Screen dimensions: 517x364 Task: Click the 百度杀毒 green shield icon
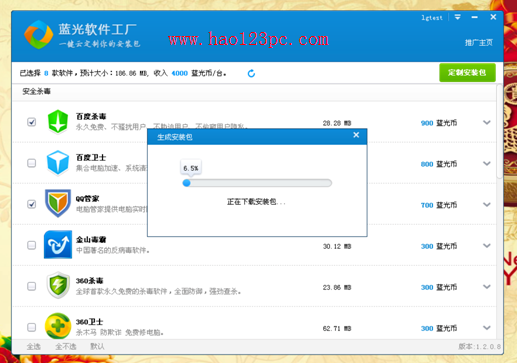tap(58, 122)
